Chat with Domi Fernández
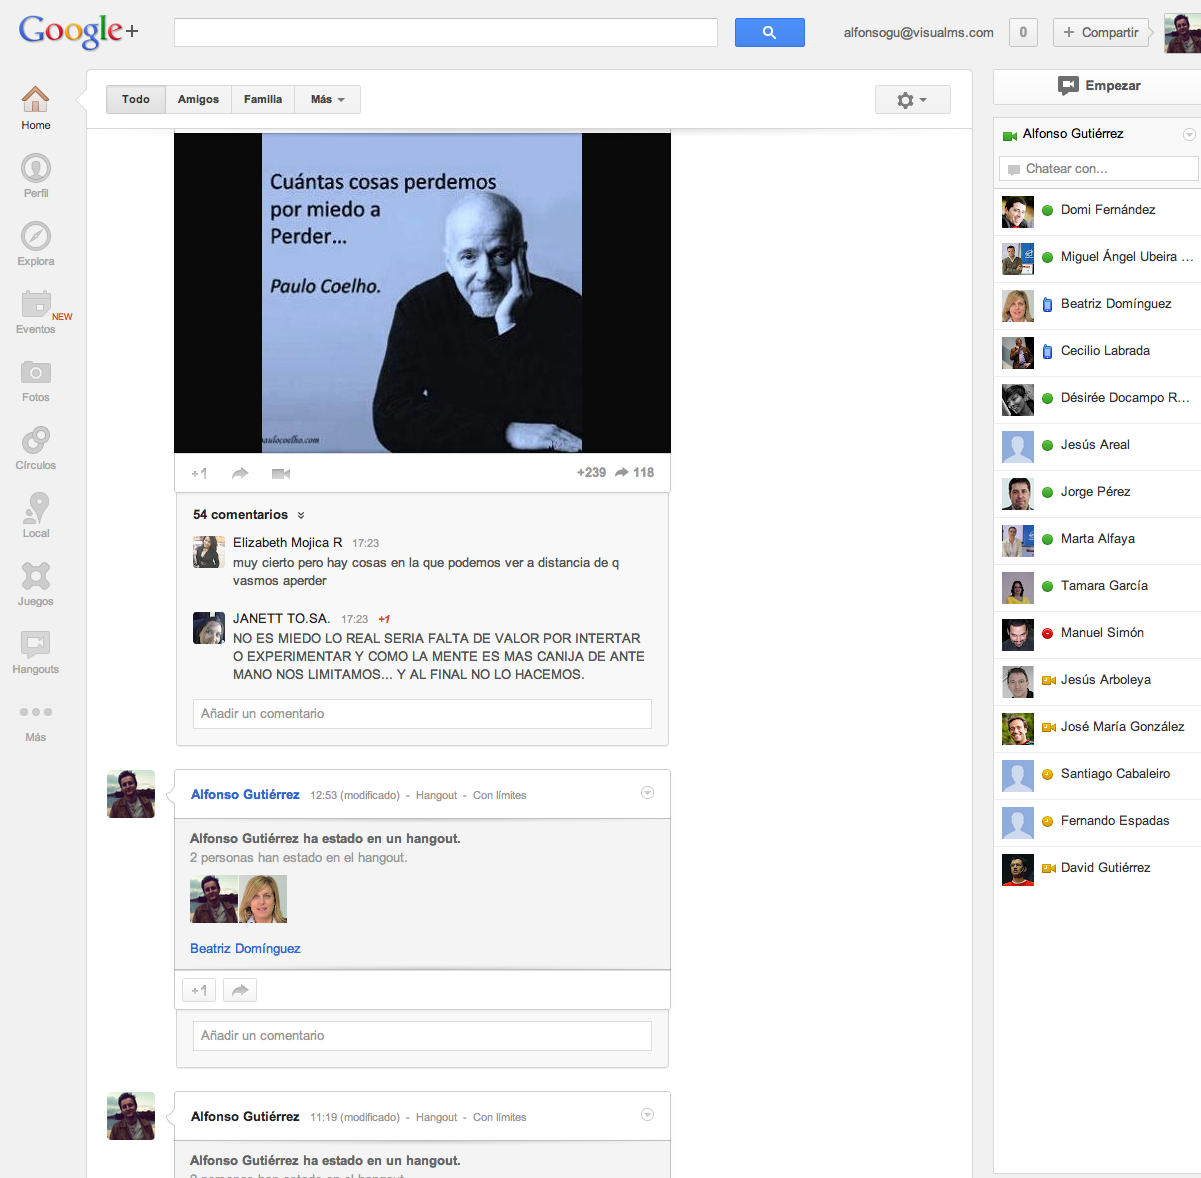 [x=1097, y=210]
